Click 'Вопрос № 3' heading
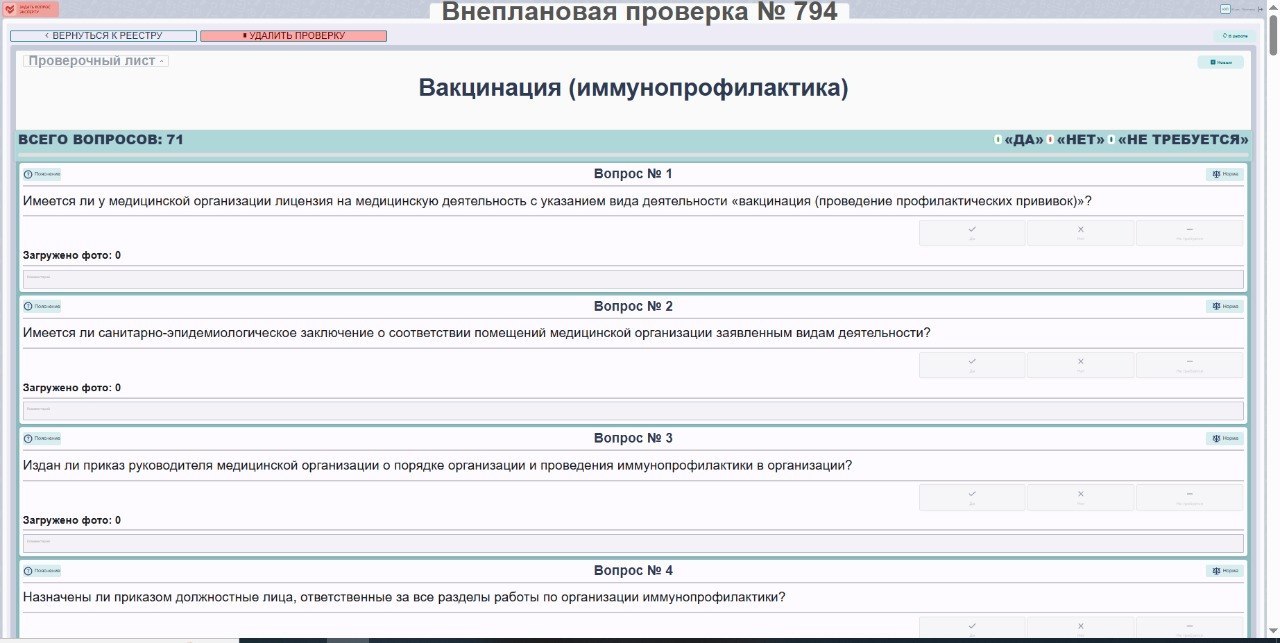1280x643 pixels. pos(633,438)
